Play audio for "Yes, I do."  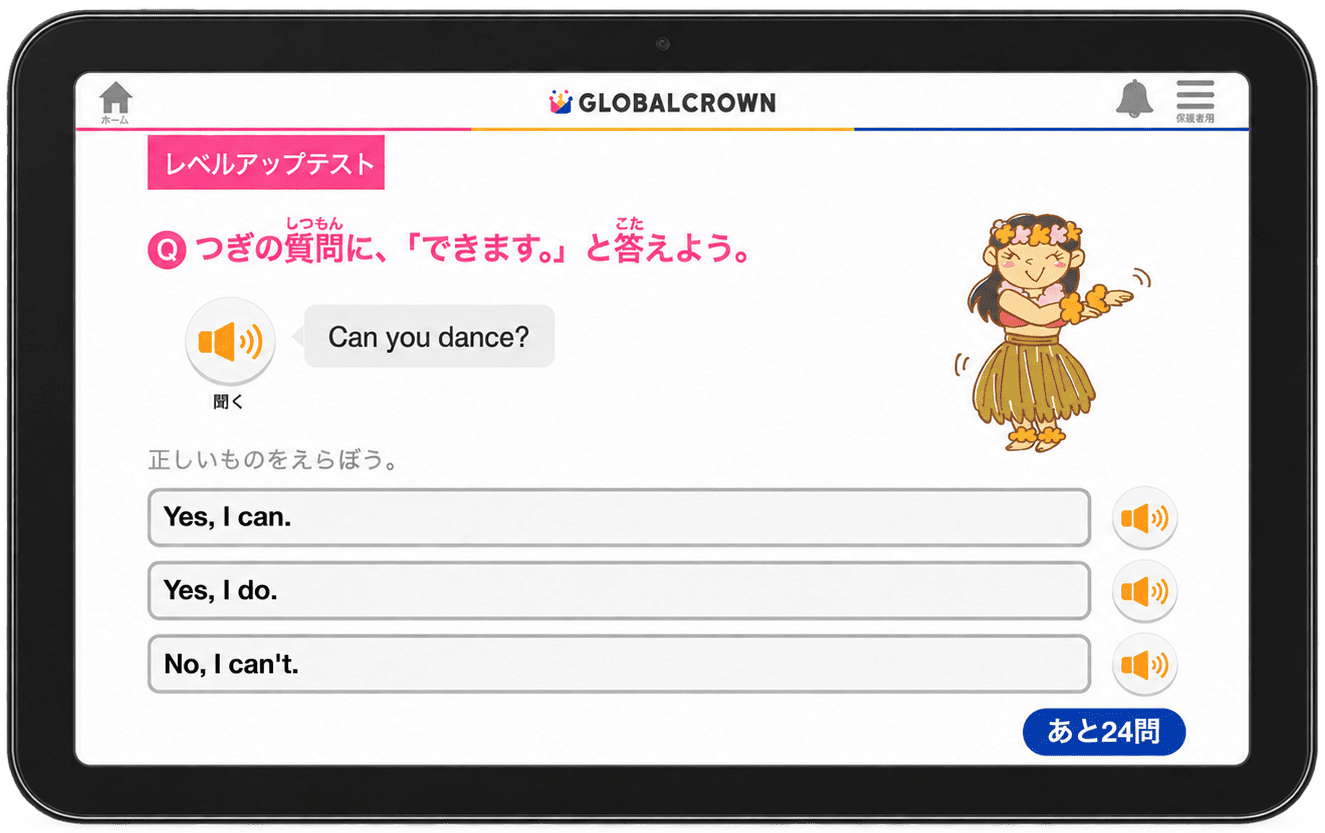tap(1145, 591)
